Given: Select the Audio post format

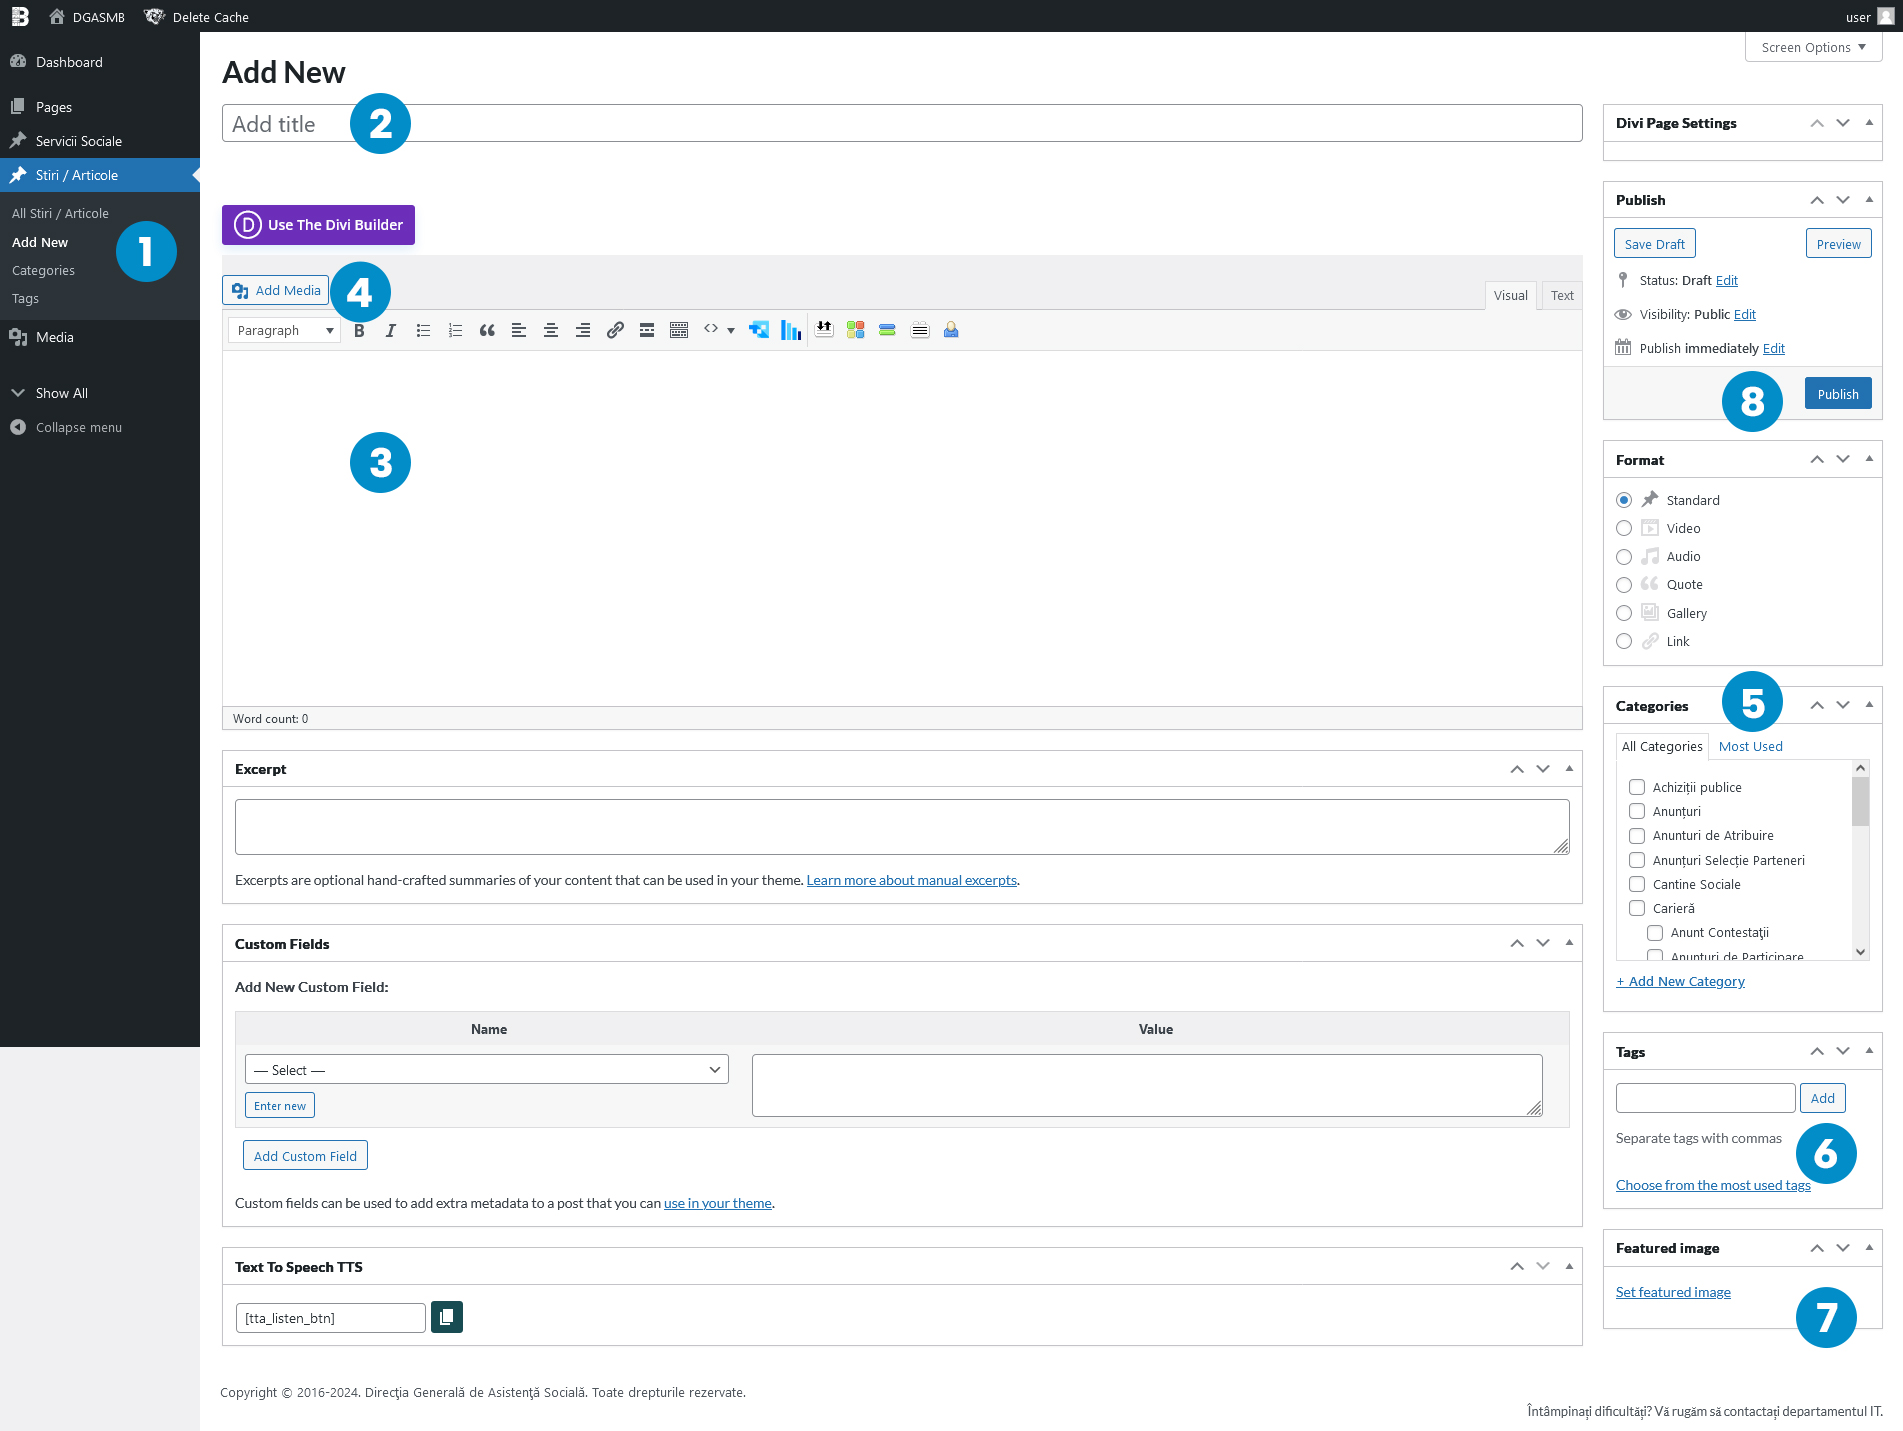Looking at the screenshot, I should click(1624, 557).
